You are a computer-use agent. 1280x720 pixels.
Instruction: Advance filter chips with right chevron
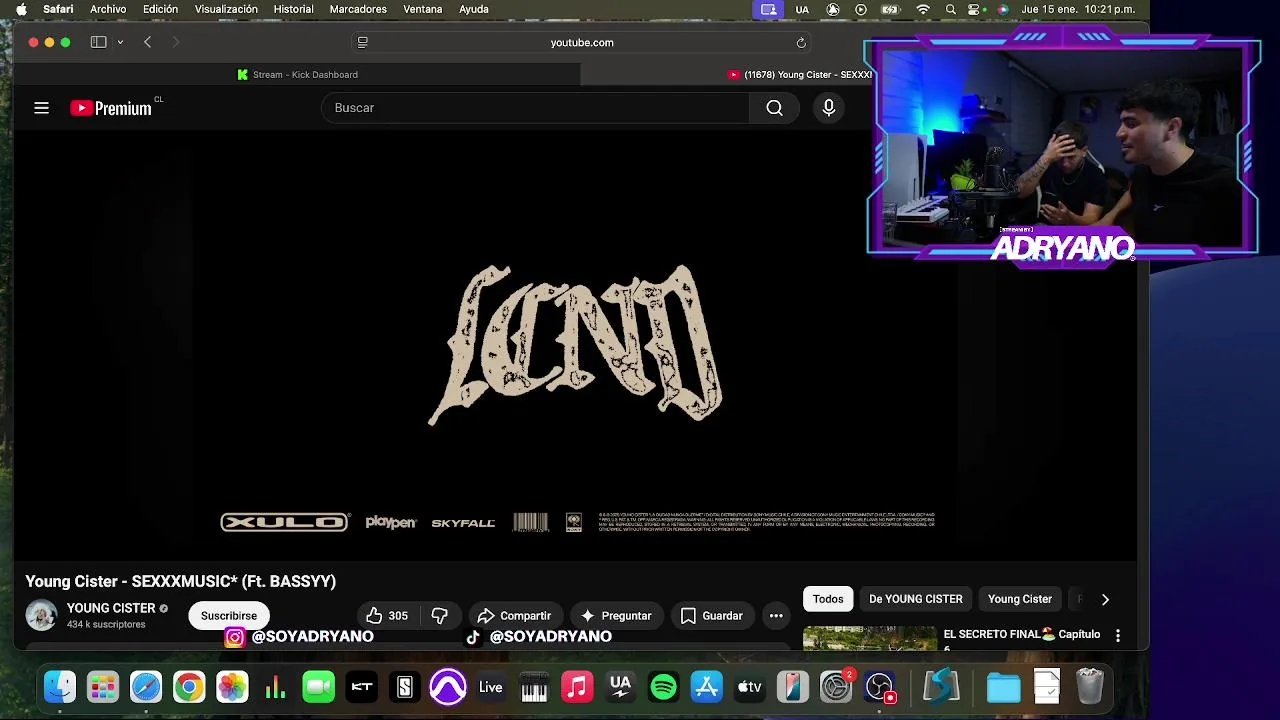tap(1105, 599)
